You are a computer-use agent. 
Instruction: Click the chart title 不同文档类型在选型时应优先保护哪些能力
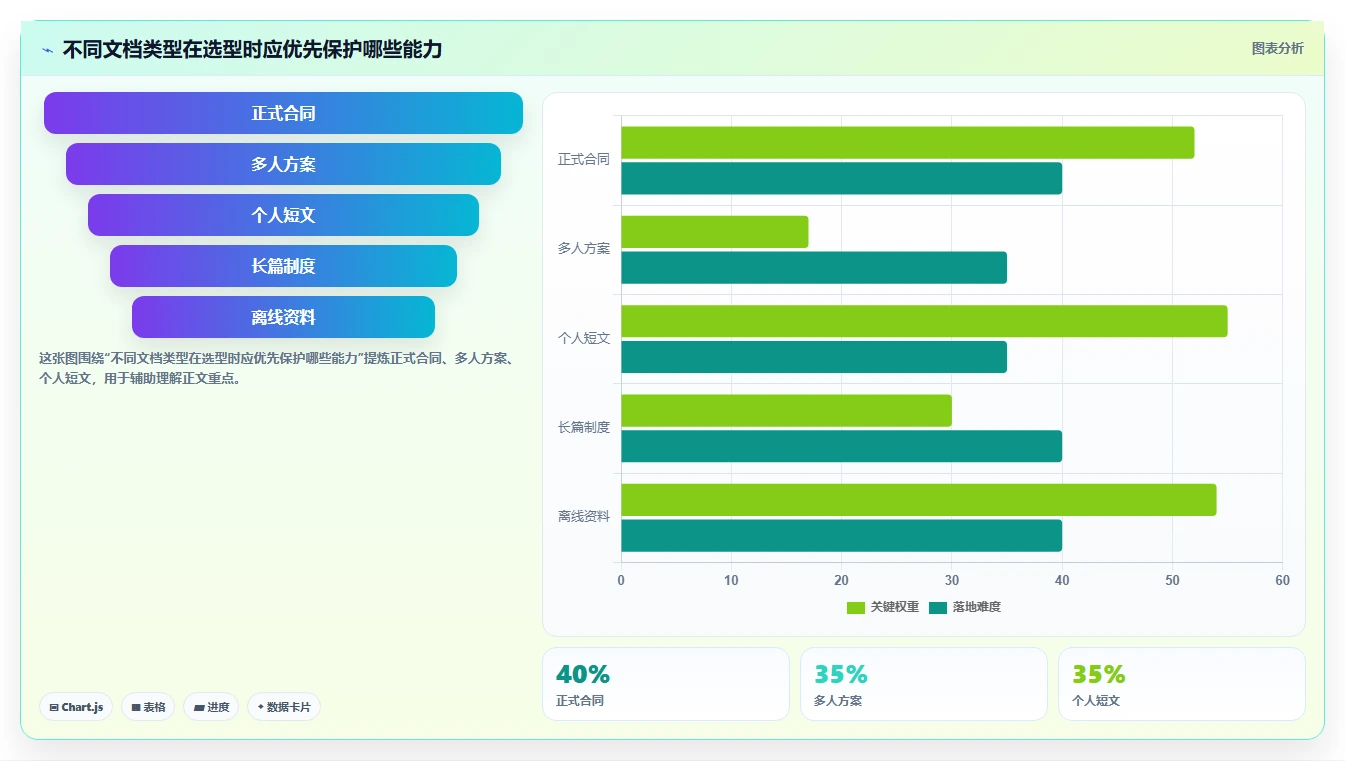point(252,50)
